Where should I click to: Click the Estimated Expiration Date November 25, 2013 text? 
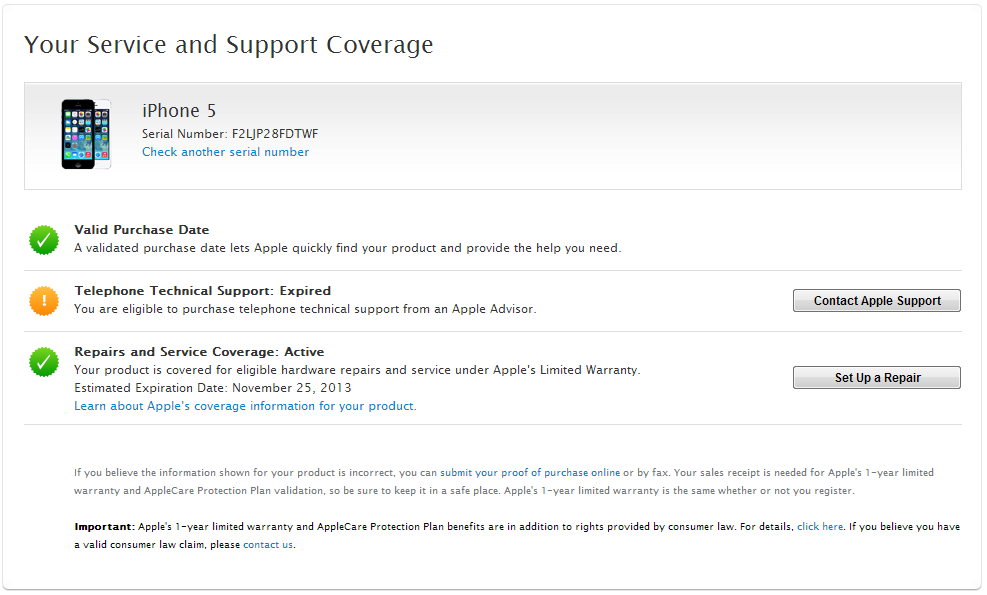pyautogui.click(x=213, y=388)
